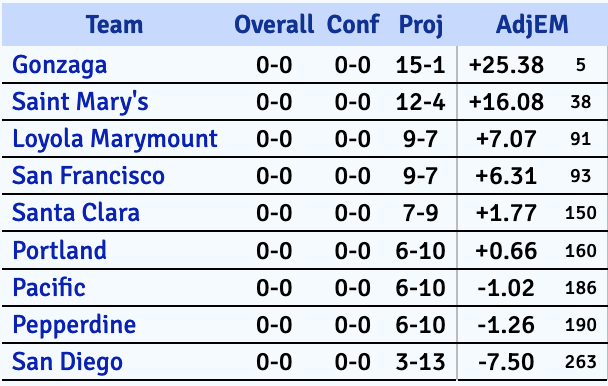This screenshot has width=608, height=386.
Task: Click the Loyola Marymount team name
Action: coord(115,139)
